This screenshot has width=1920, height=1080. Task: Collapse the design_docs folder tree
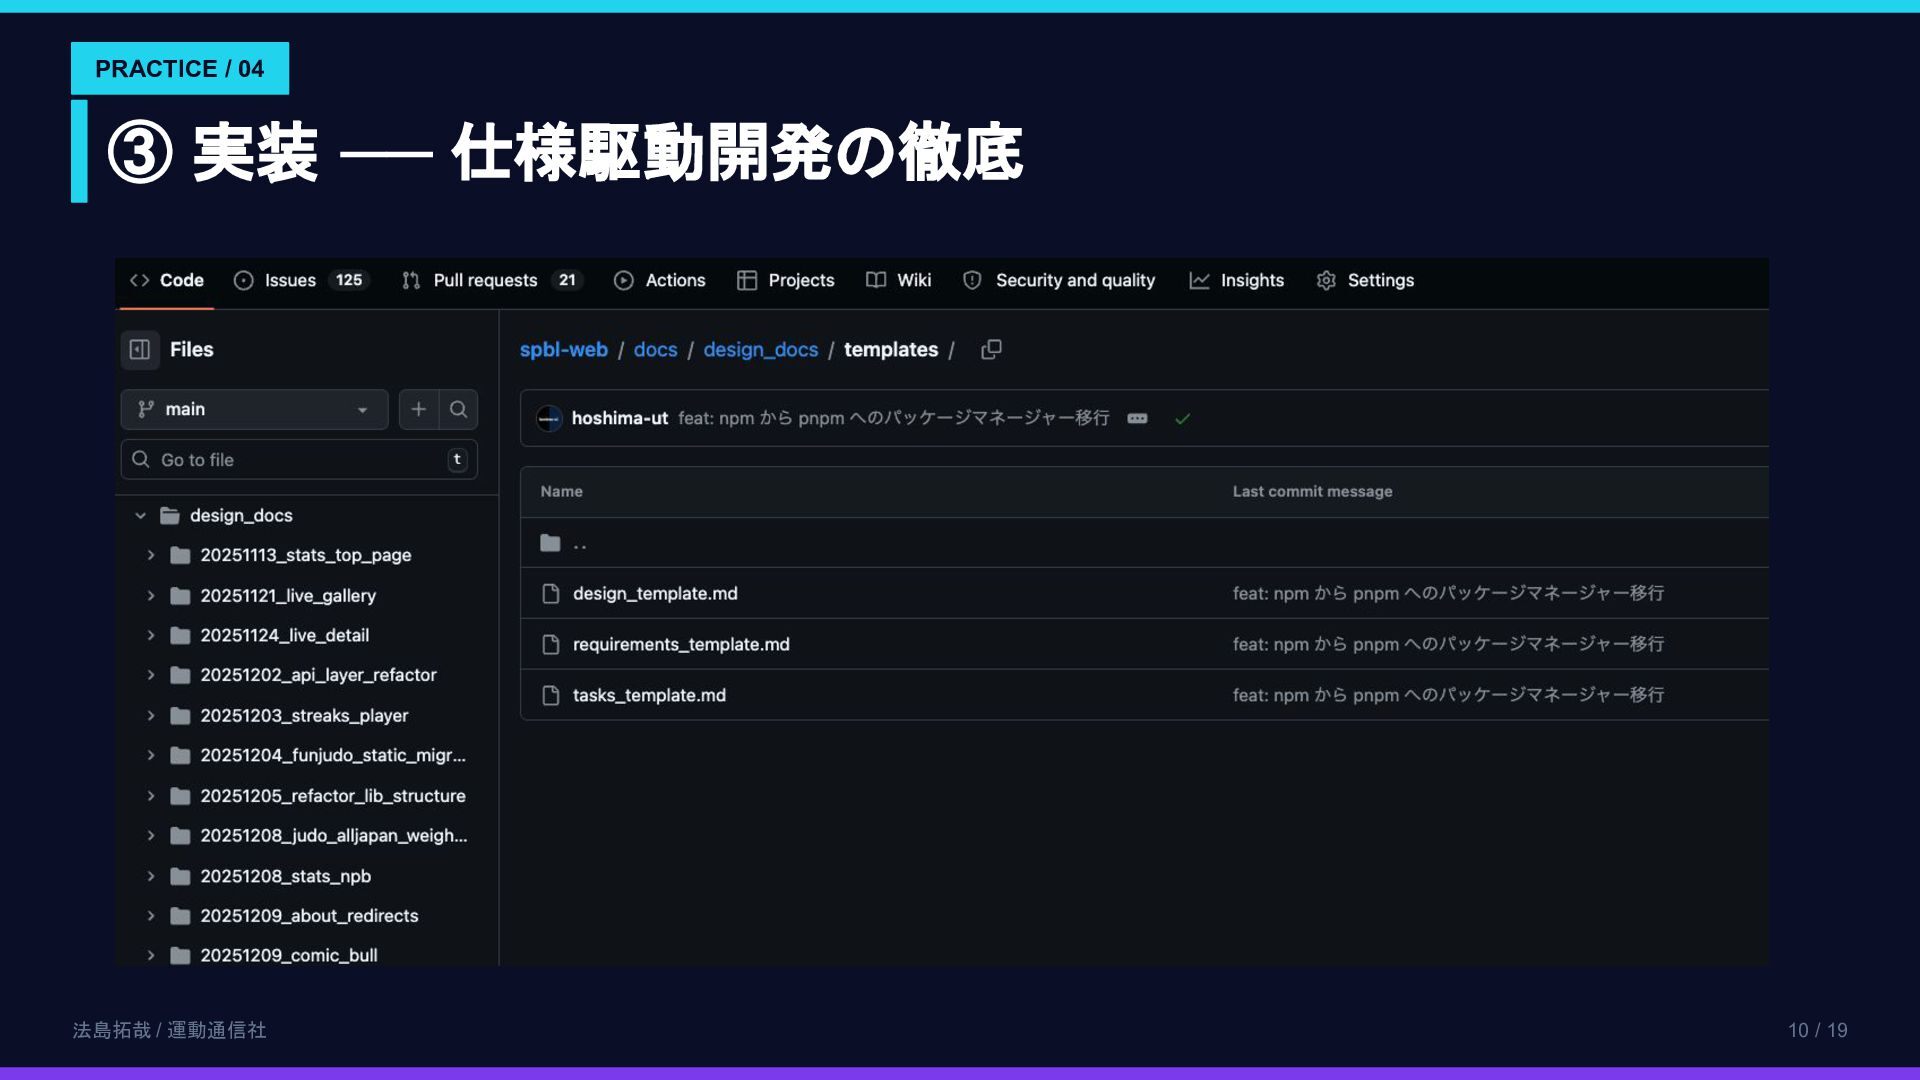[141, 515]
